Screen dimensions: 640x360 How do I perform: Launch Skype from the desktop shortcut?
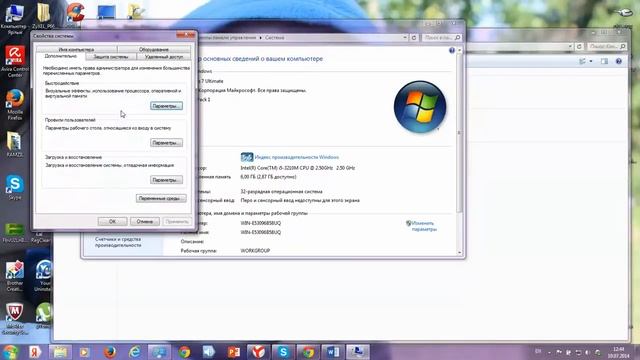[15, 187]
